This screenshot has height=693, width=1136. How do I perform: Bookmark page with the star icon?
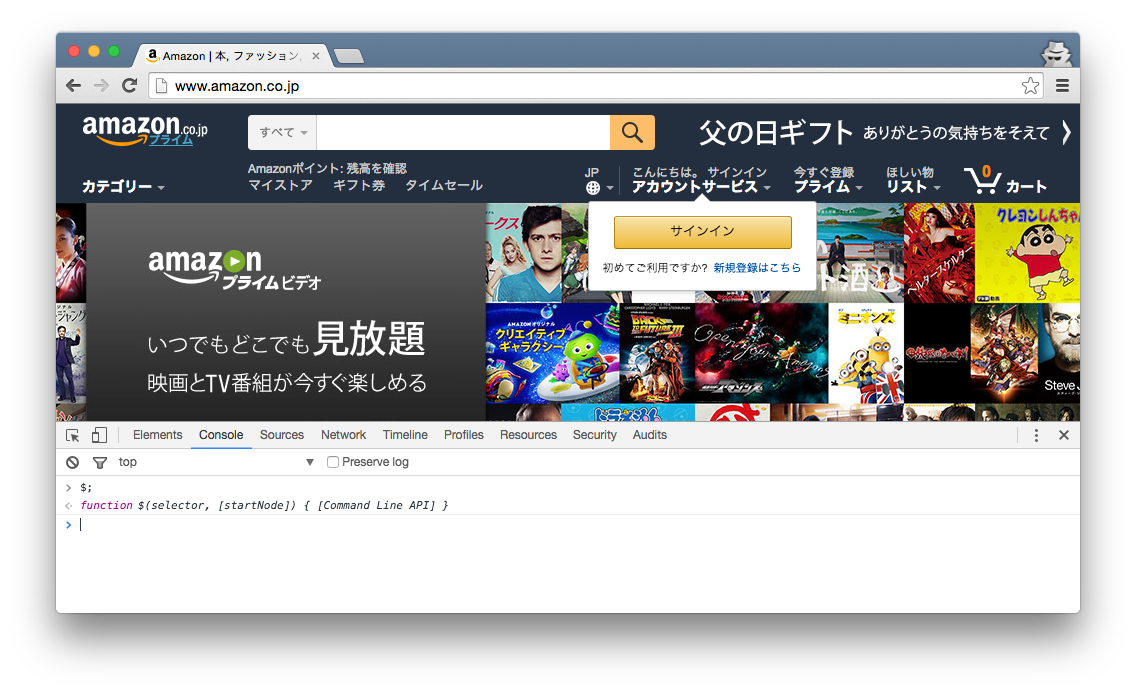pyautogui.click(x=1030, y=86)
